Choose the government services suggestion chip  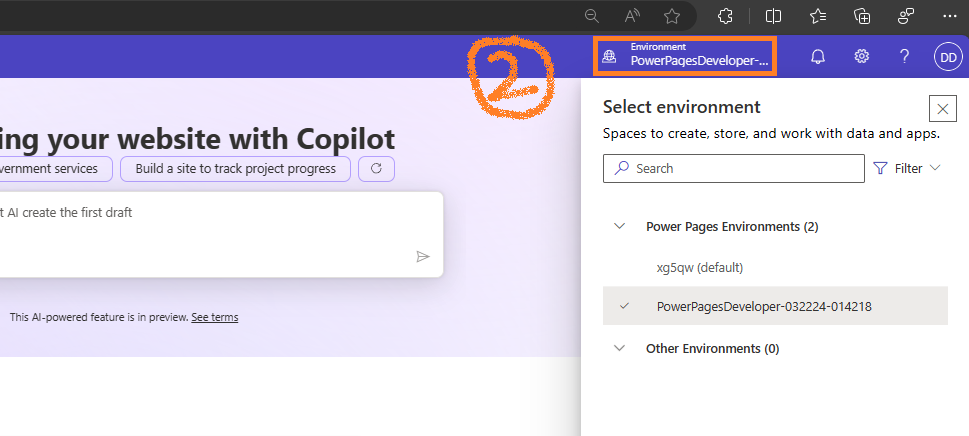tap(56, 169)
